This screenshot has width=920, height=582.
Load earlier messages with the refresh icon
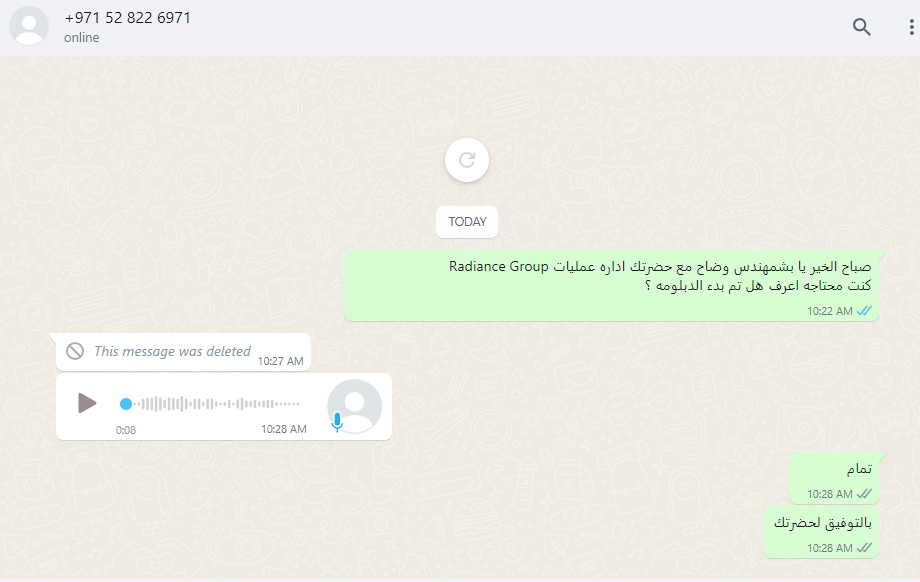coord(467,160)
